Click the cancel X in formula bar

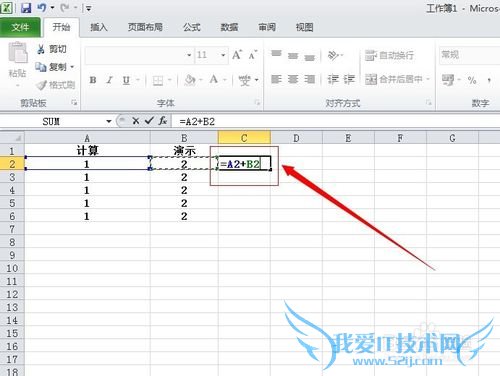(135, 121)
